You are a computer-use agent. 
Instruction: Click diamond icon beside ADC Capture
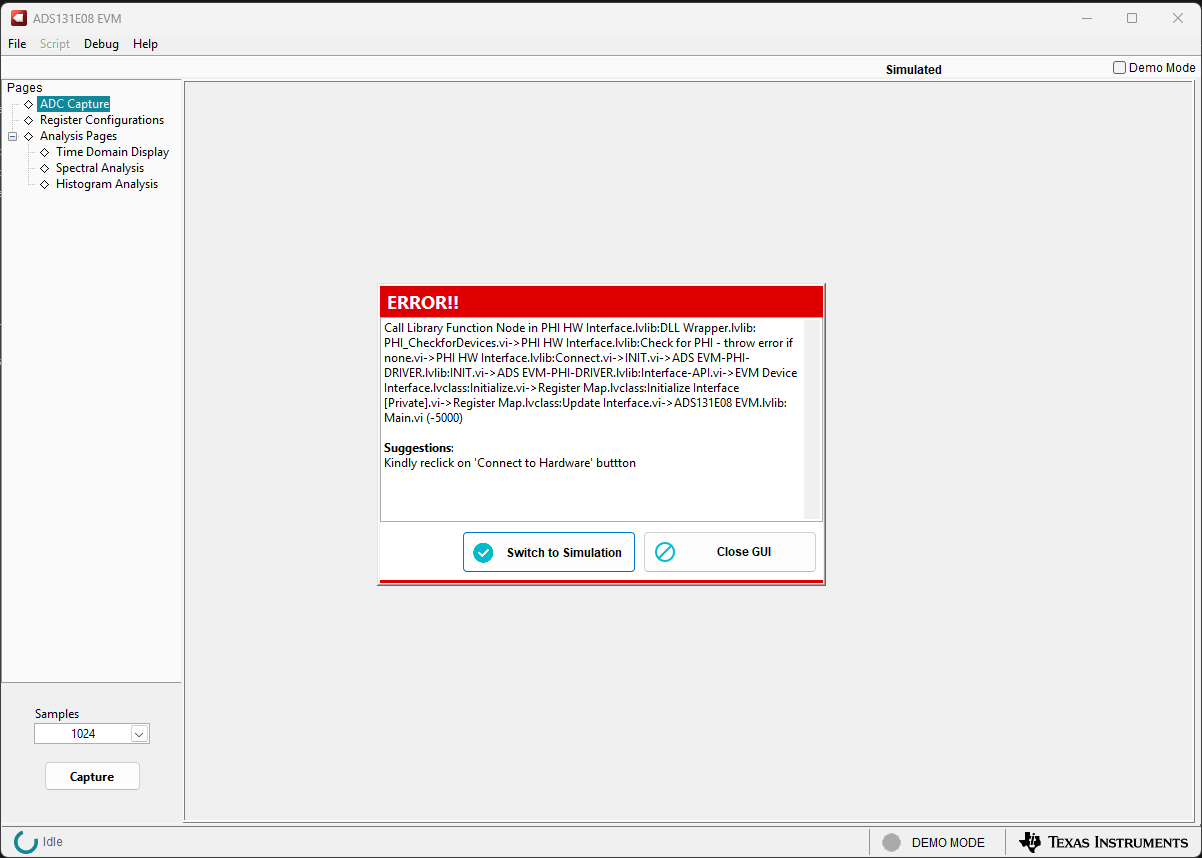[x=28, y=104]
